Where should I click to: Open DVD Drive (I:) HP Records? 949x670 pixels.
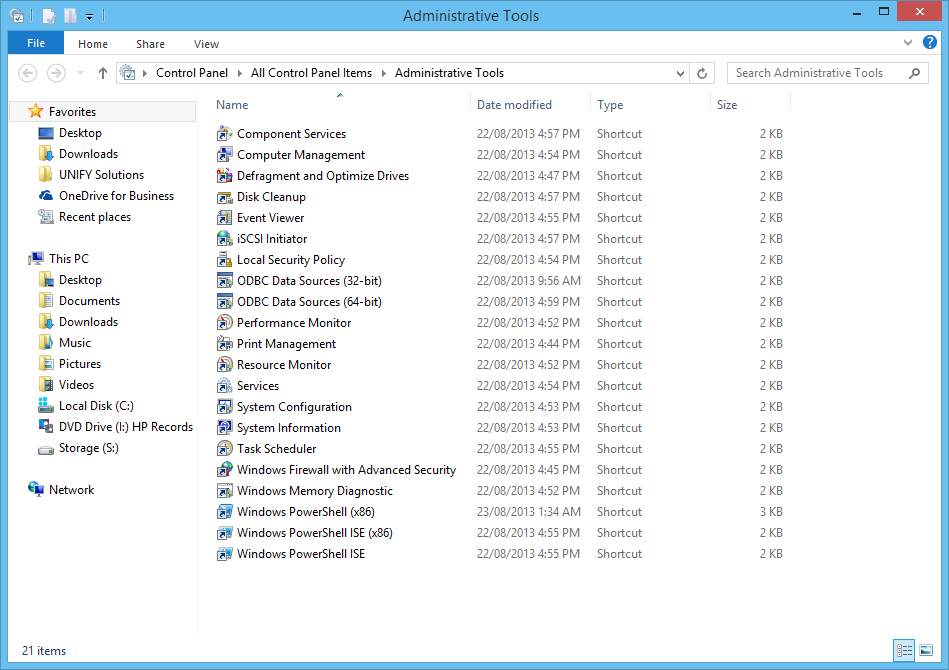tap(125, 427)
